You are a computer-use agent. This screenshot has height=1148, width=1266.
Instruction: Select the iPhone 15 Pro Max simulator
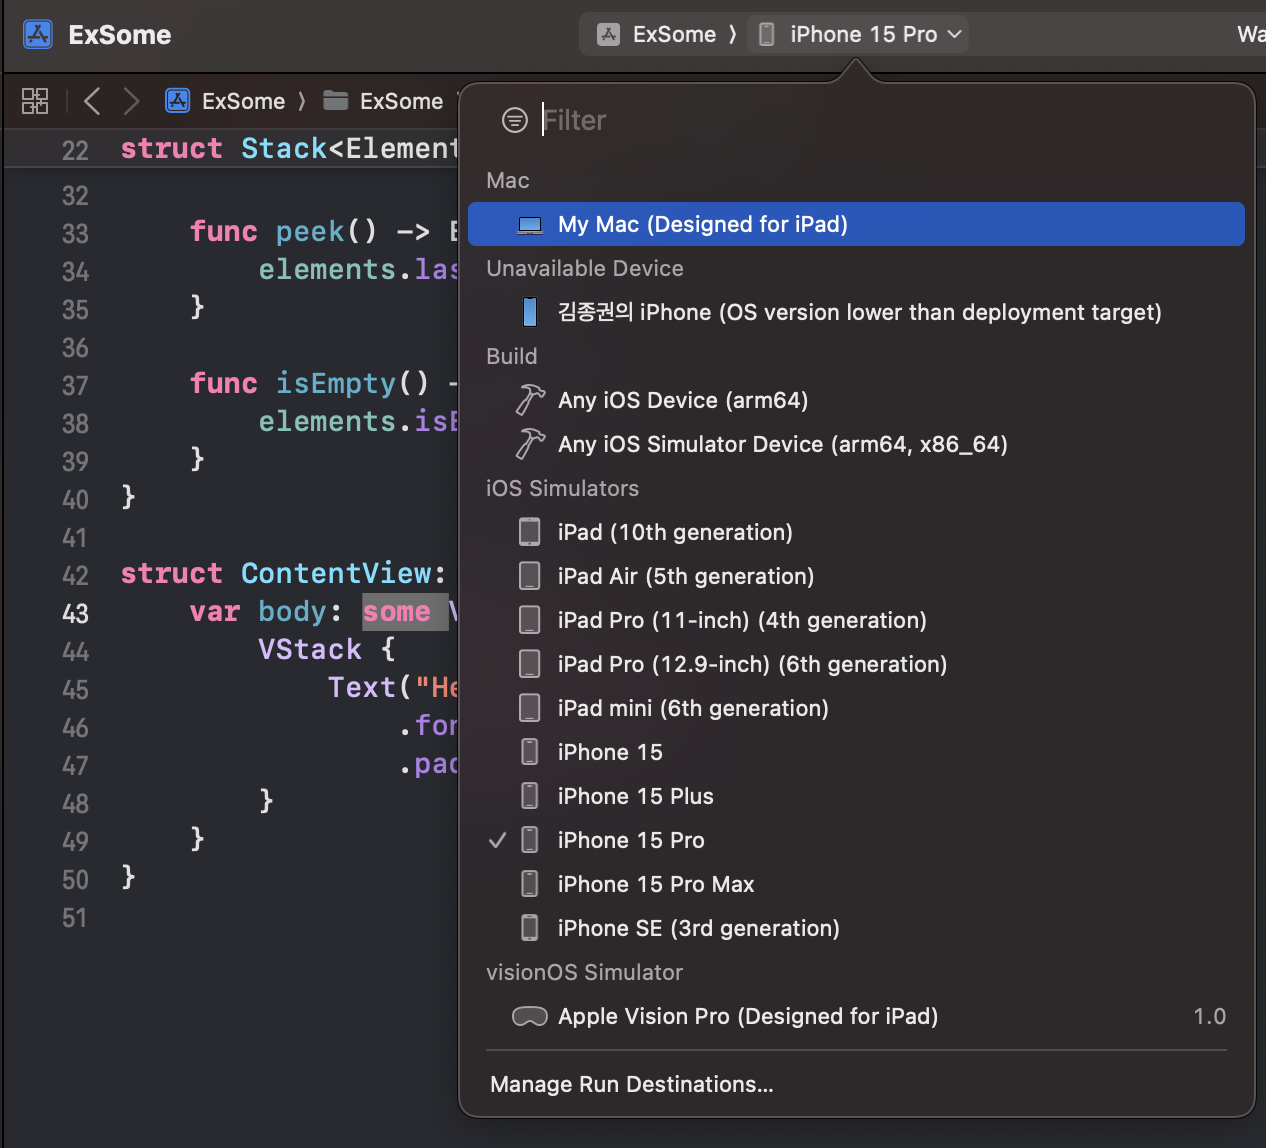[x=856, y=884]
